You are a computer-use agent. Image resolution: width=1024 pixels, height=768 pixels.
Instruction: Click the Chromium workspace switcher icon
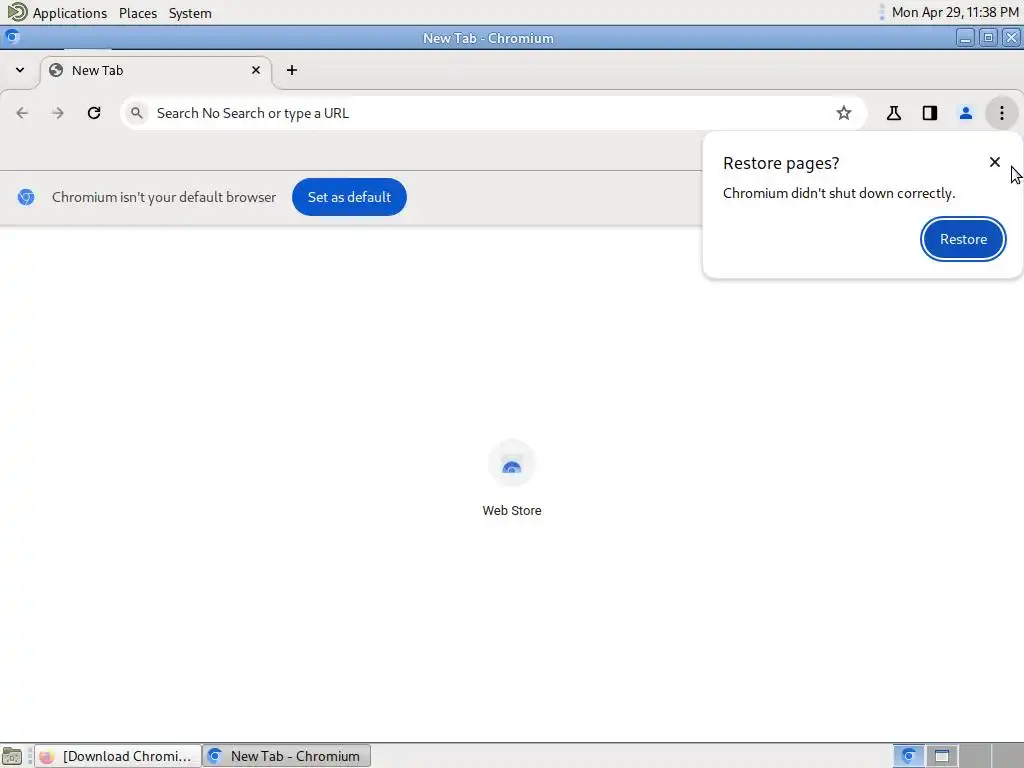click(x=908, y=756)
